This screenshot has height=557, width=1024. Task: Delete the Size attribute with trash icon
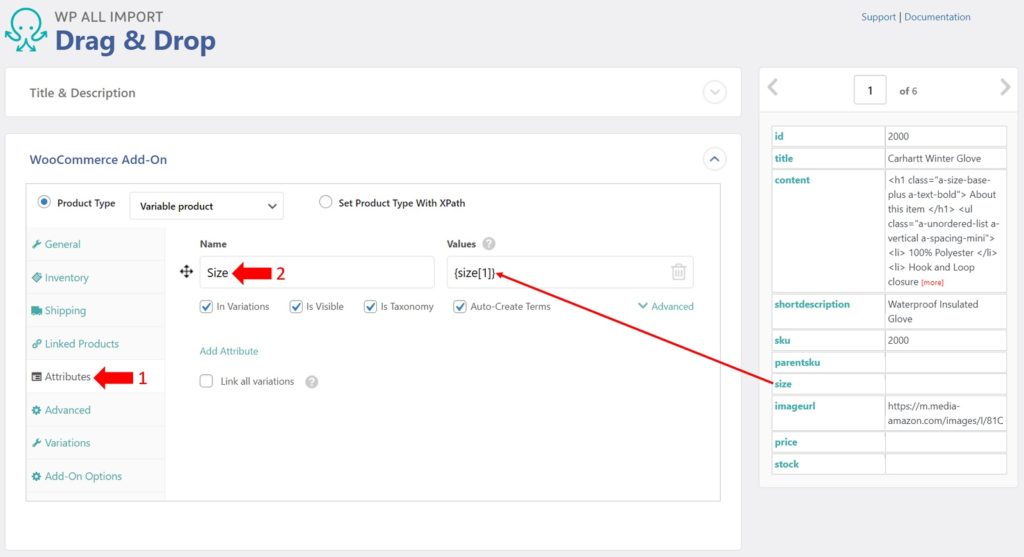679,272
